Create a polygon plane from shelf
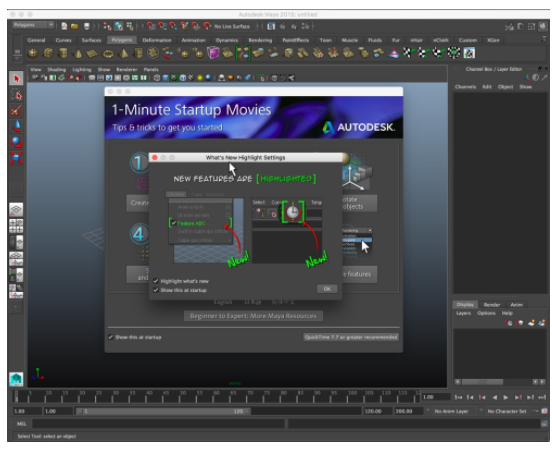This screenshot has height=451, width=552. point(93,53)
